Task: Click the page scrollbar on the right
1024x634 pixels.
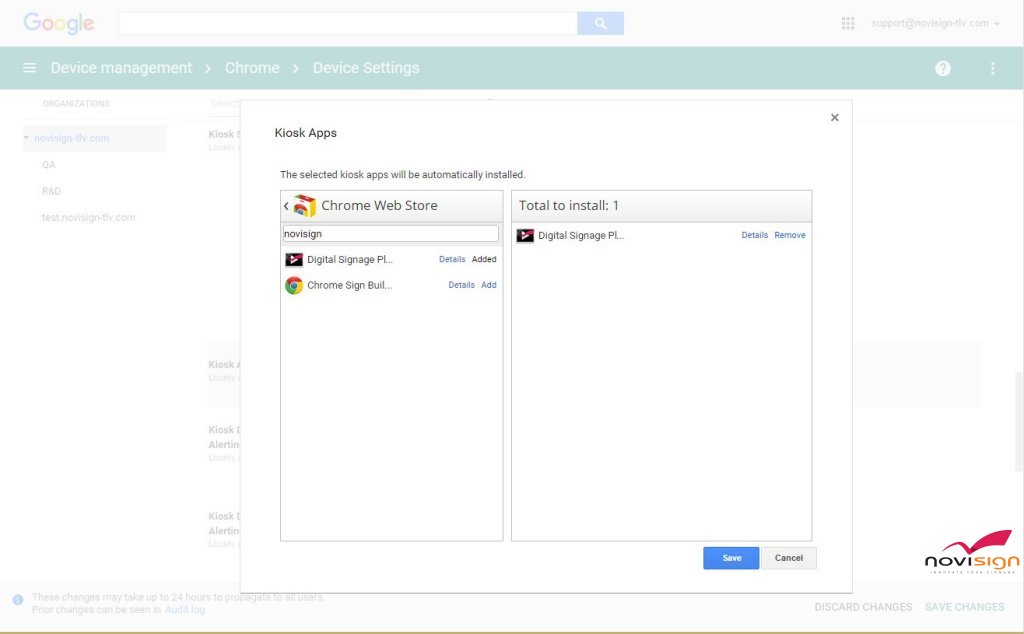Action: (x=1019, y=422)
